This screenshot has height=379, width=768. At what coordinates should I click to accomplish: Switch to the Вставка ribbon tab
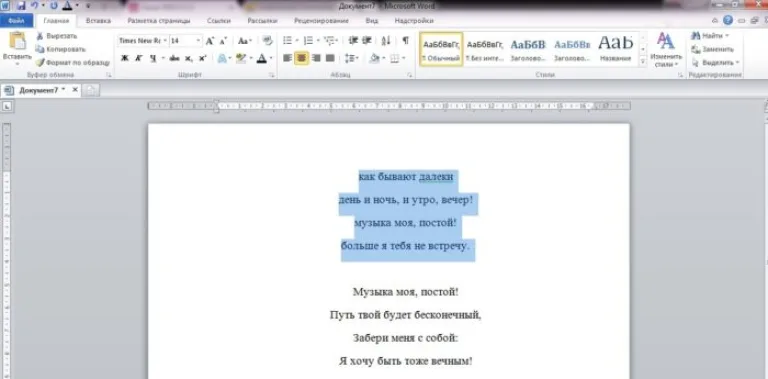coord(98,21)
